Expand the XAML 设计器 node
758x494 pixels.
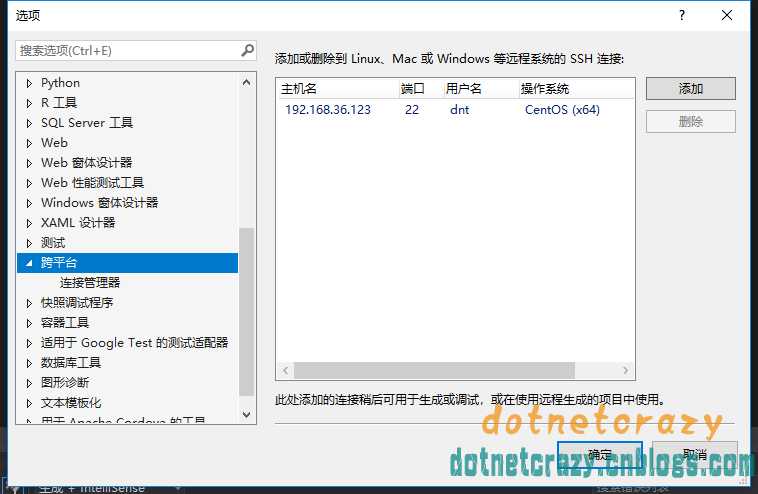point(29,223)
